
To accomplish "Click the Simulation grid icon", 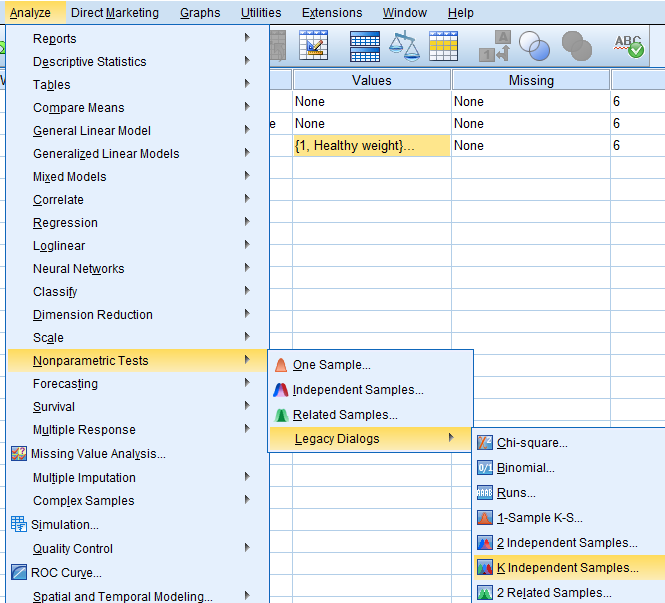I will [x=19, y=524].
